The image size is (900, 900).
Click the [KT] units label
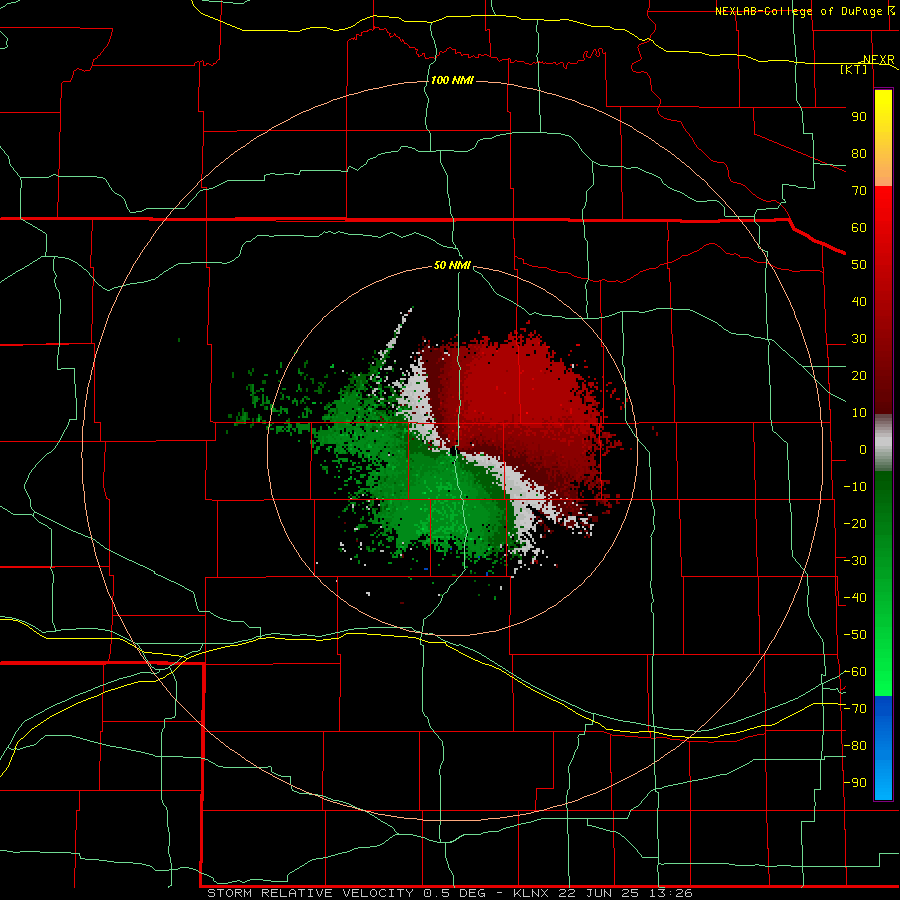pos(854,69)
